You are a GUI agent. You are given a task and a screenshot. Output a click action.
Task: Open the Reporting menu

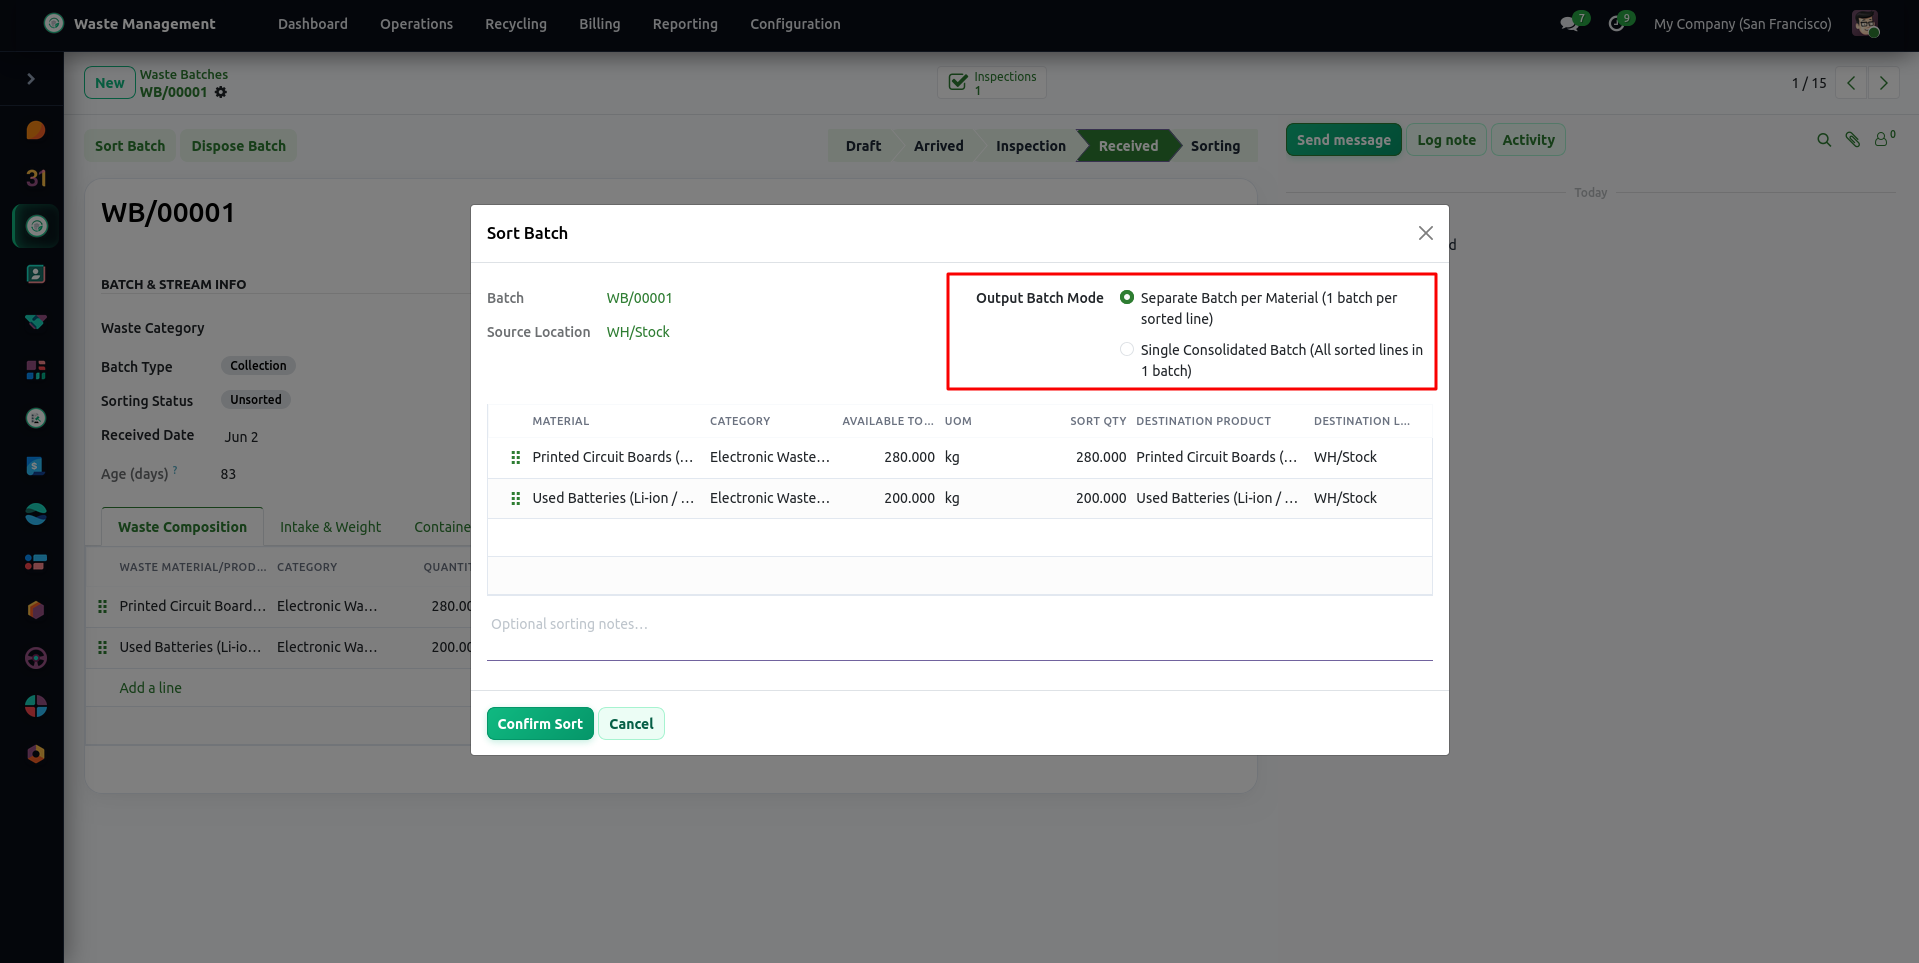pos(685,24)
